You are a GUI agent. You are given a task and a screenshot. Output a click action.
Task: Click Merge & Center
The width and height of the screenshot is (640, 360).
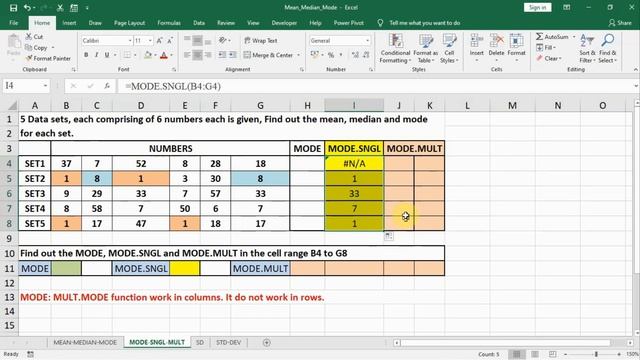269,55
